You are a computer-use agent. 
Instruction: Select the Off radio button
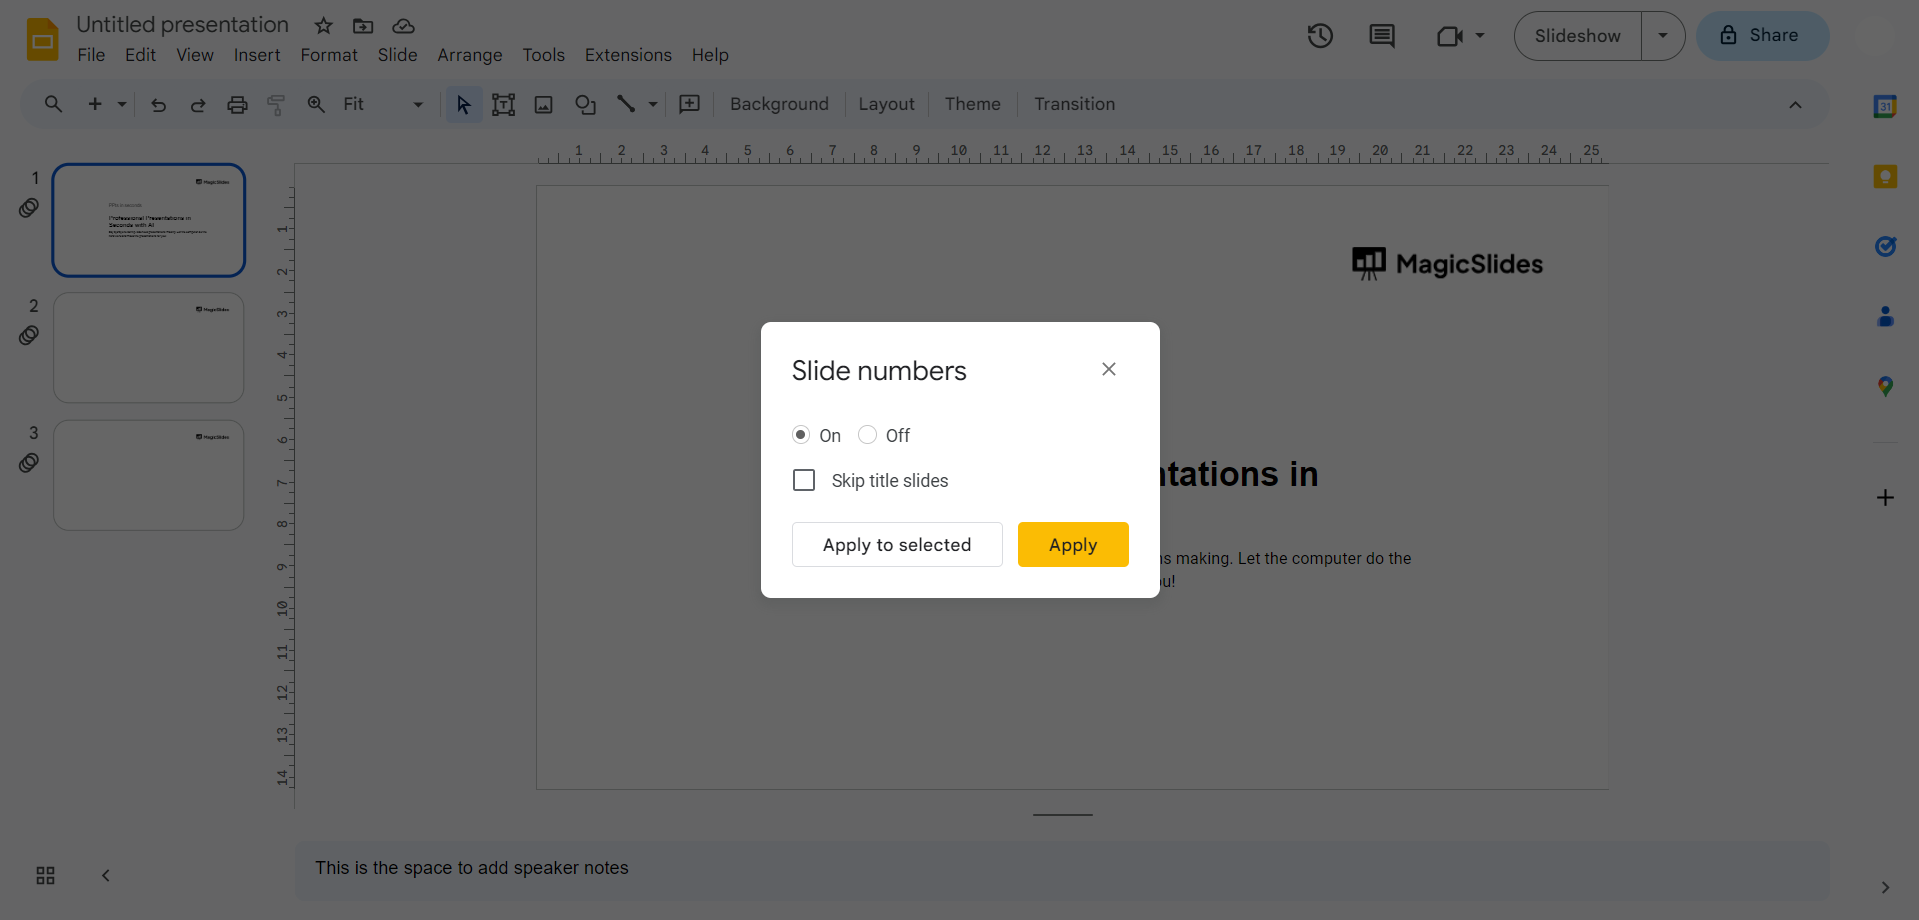point(867,435)
